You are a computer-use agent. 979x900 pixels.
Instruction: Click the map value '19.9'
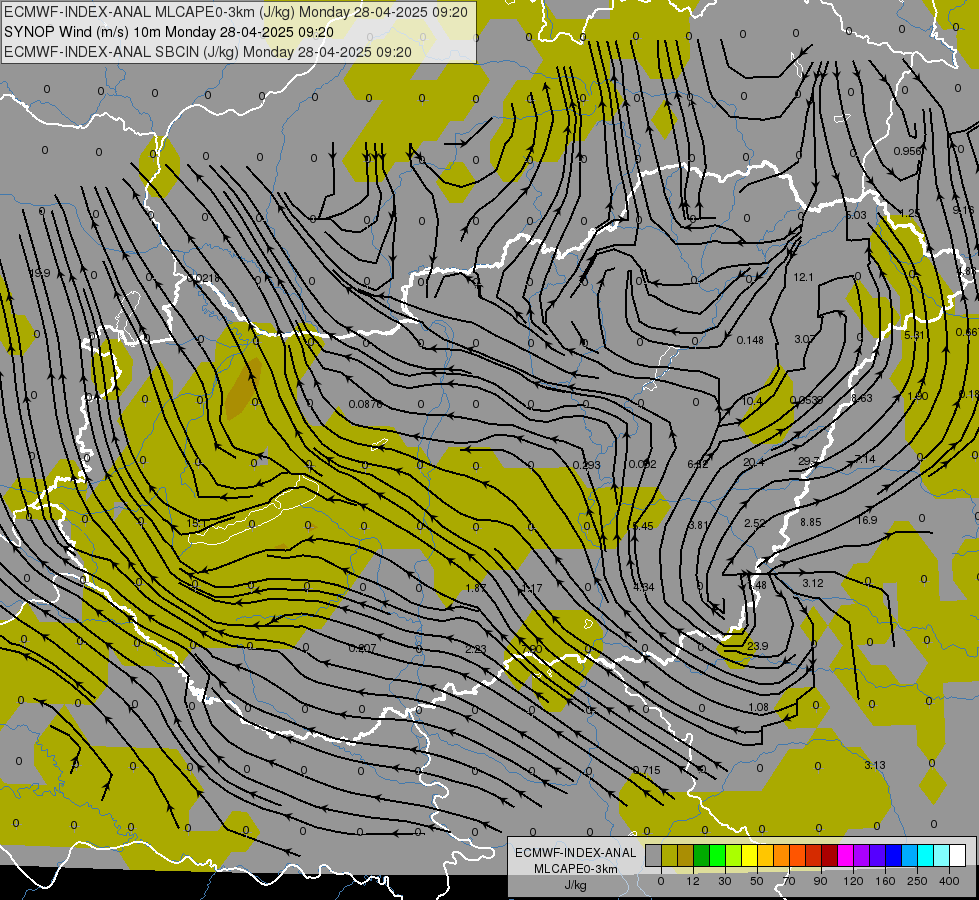coord(40,273)
